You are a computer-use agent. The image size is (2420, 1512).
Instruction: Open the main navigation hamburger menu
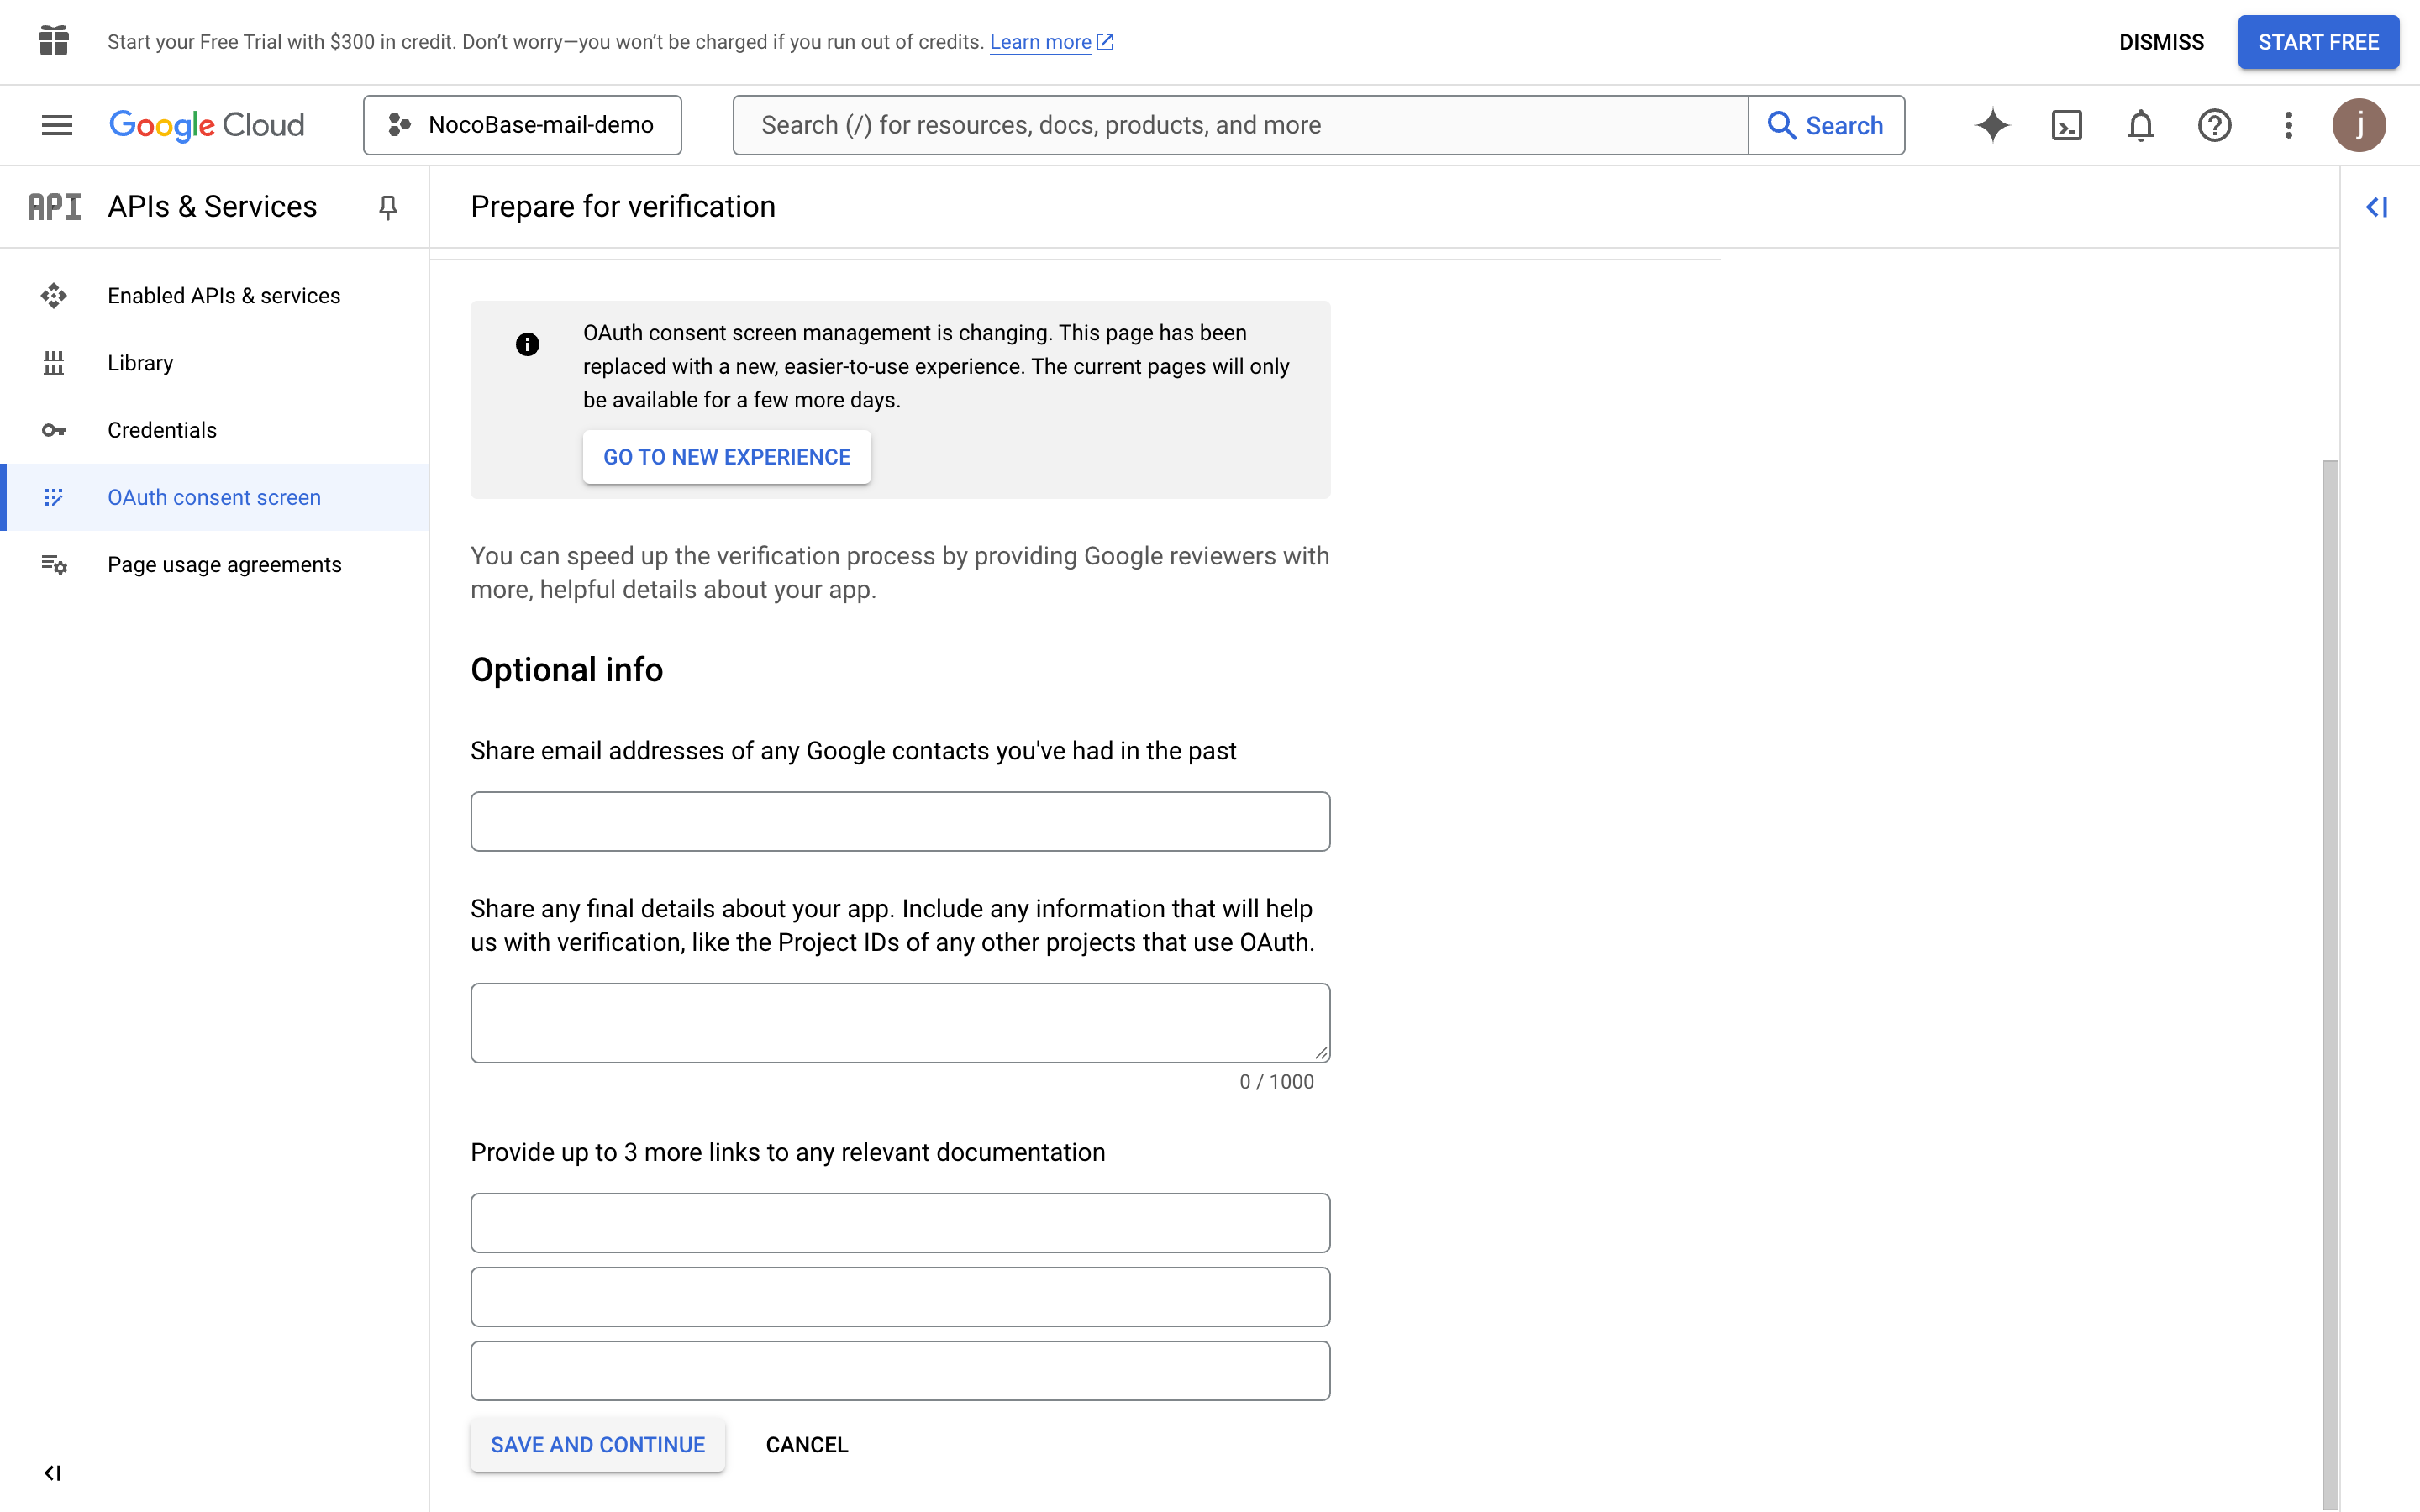click(57, 125)
